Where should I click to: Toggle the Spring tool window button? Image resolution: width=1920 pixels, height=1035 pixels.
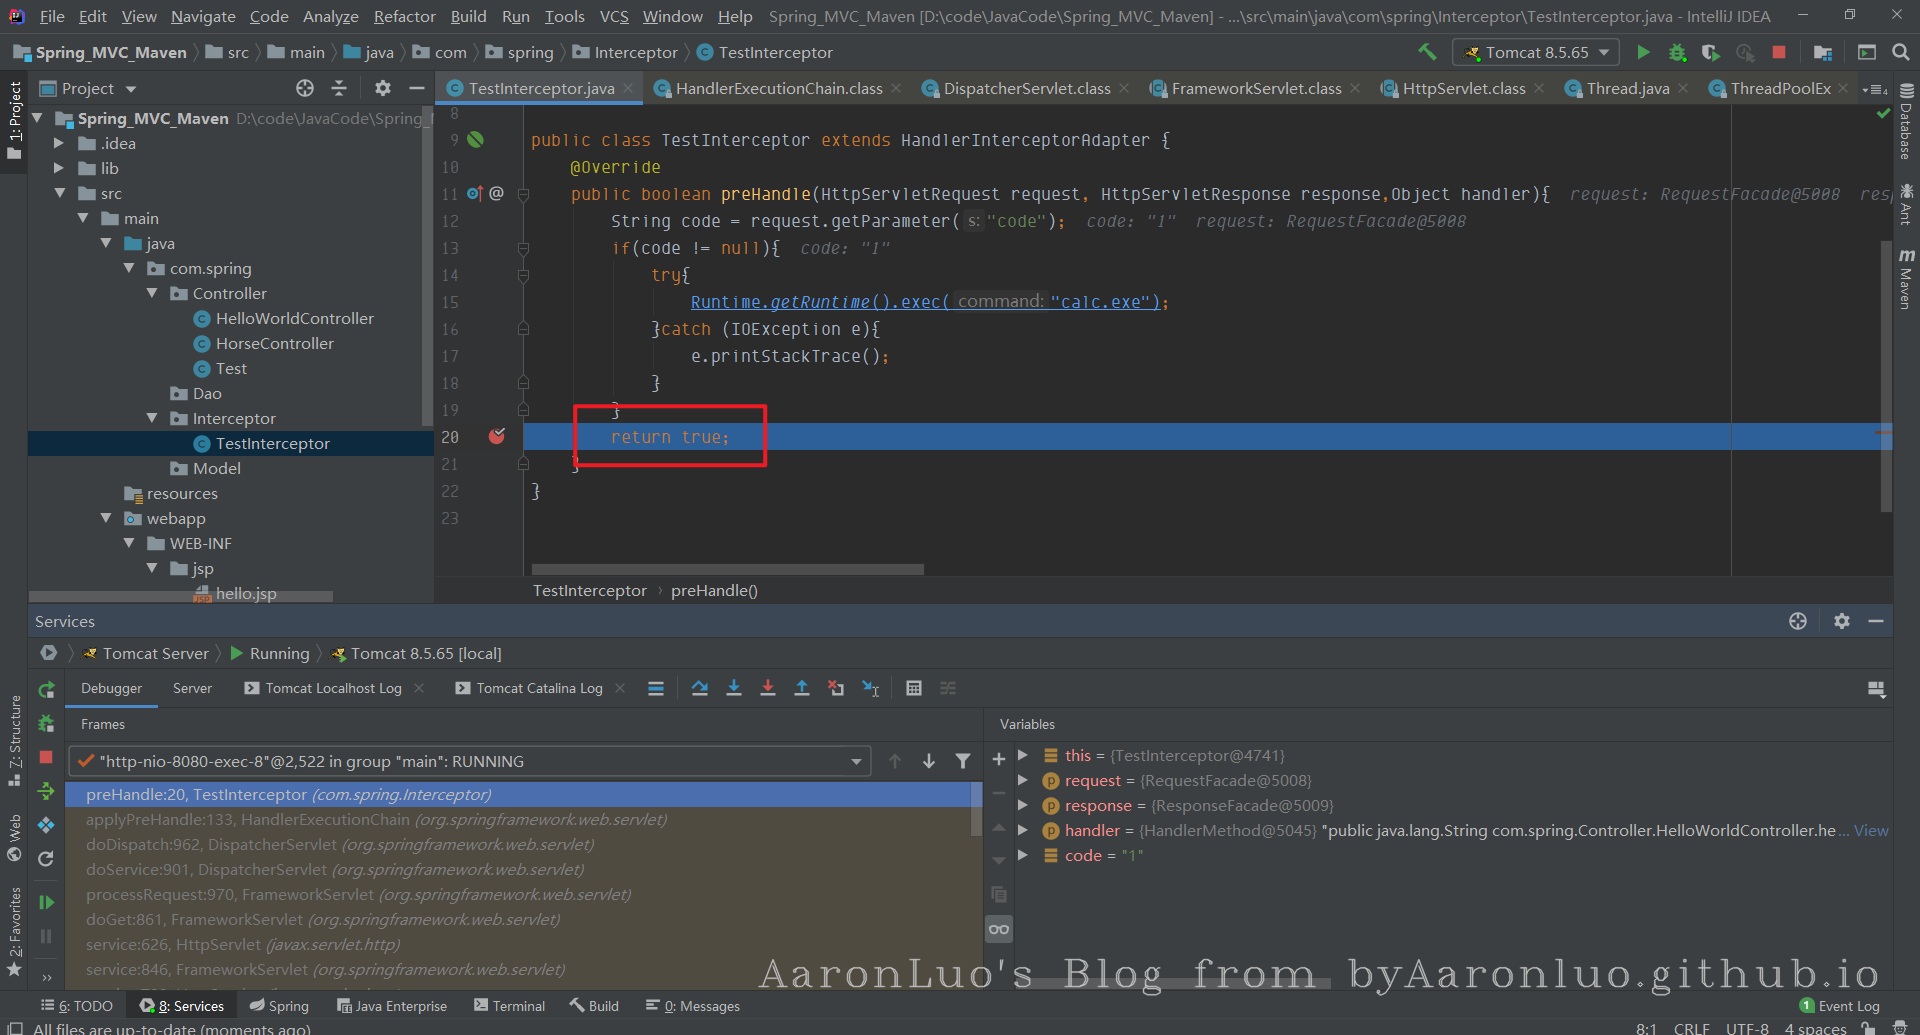pyautogui.click(x=279, y=1006)
